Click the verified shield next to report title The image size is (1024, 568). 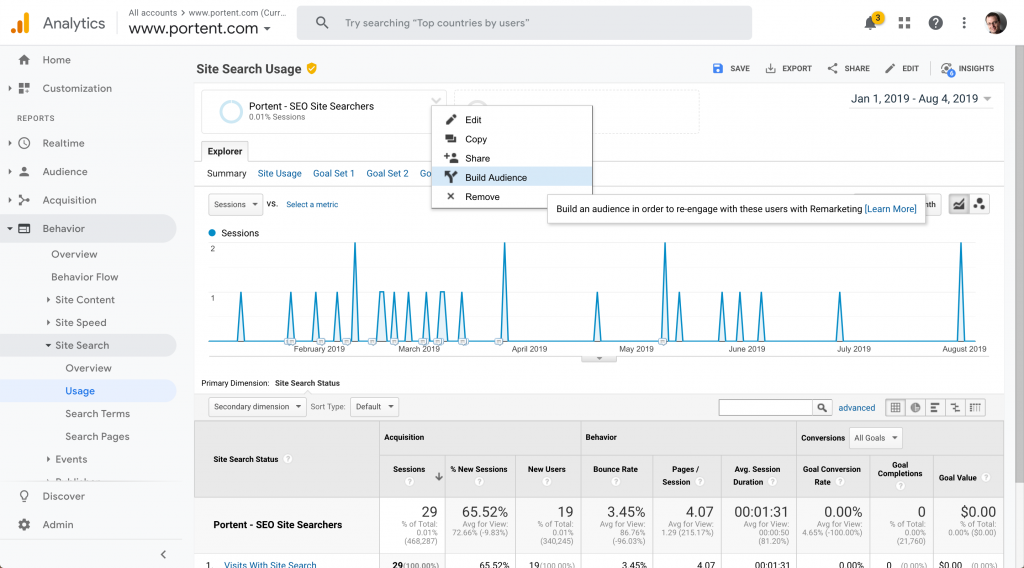[312, 69]
